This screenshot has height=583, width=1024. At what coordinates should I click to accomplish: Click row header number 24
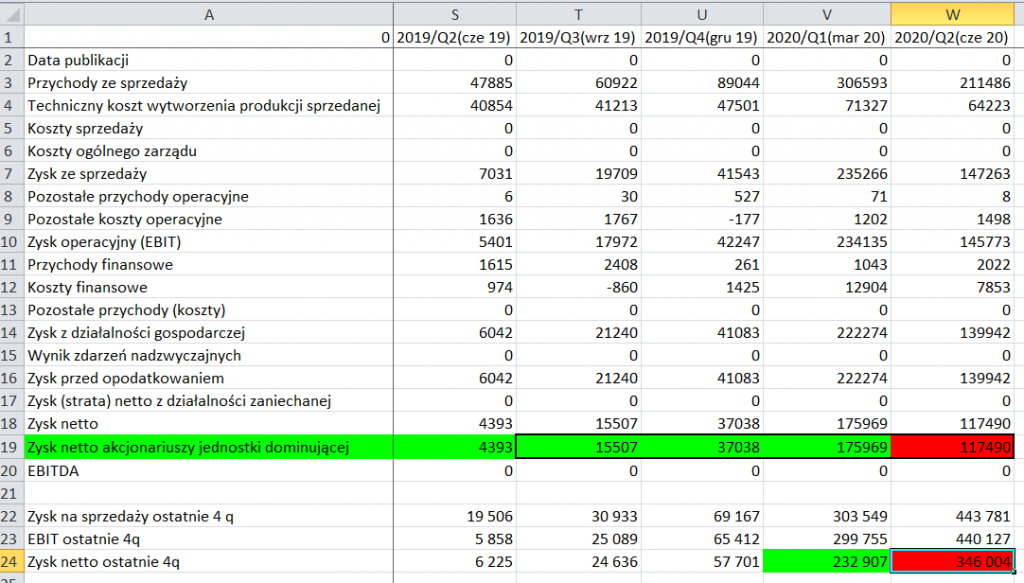(x=11, y=562)
